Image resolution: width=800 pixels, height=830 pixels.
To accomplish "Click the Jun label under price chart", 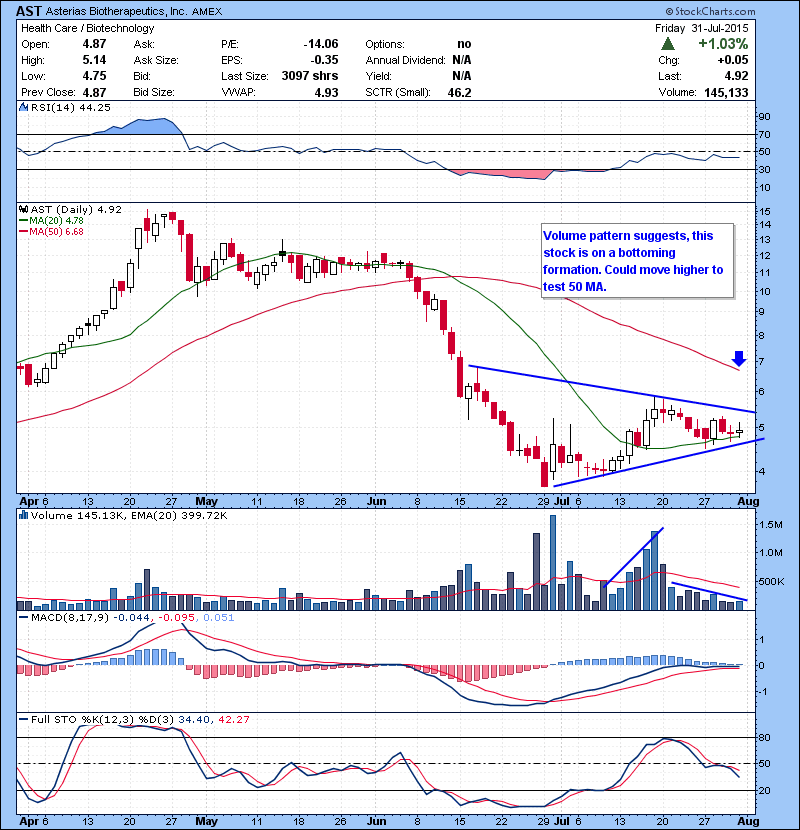I will 376,501.
